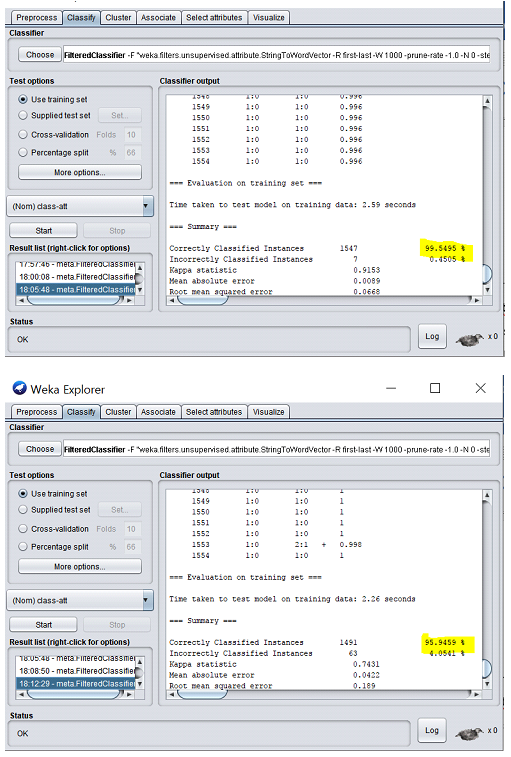
Task: Open the Associate tab in the Weka Explorer window
Action: (x=158, y=412)
